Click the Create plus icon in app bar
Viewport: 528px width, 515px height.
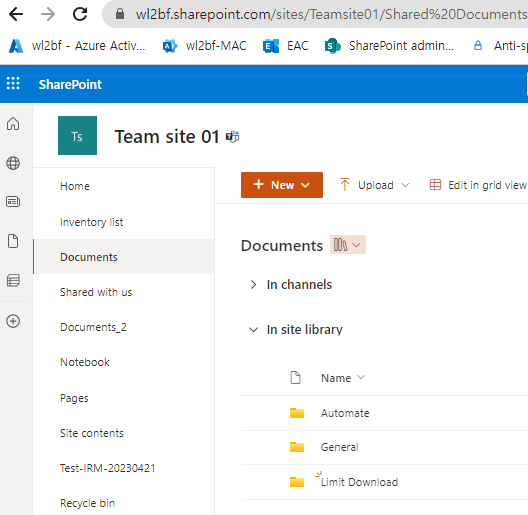pyautogui.click(x=13, y=321)
